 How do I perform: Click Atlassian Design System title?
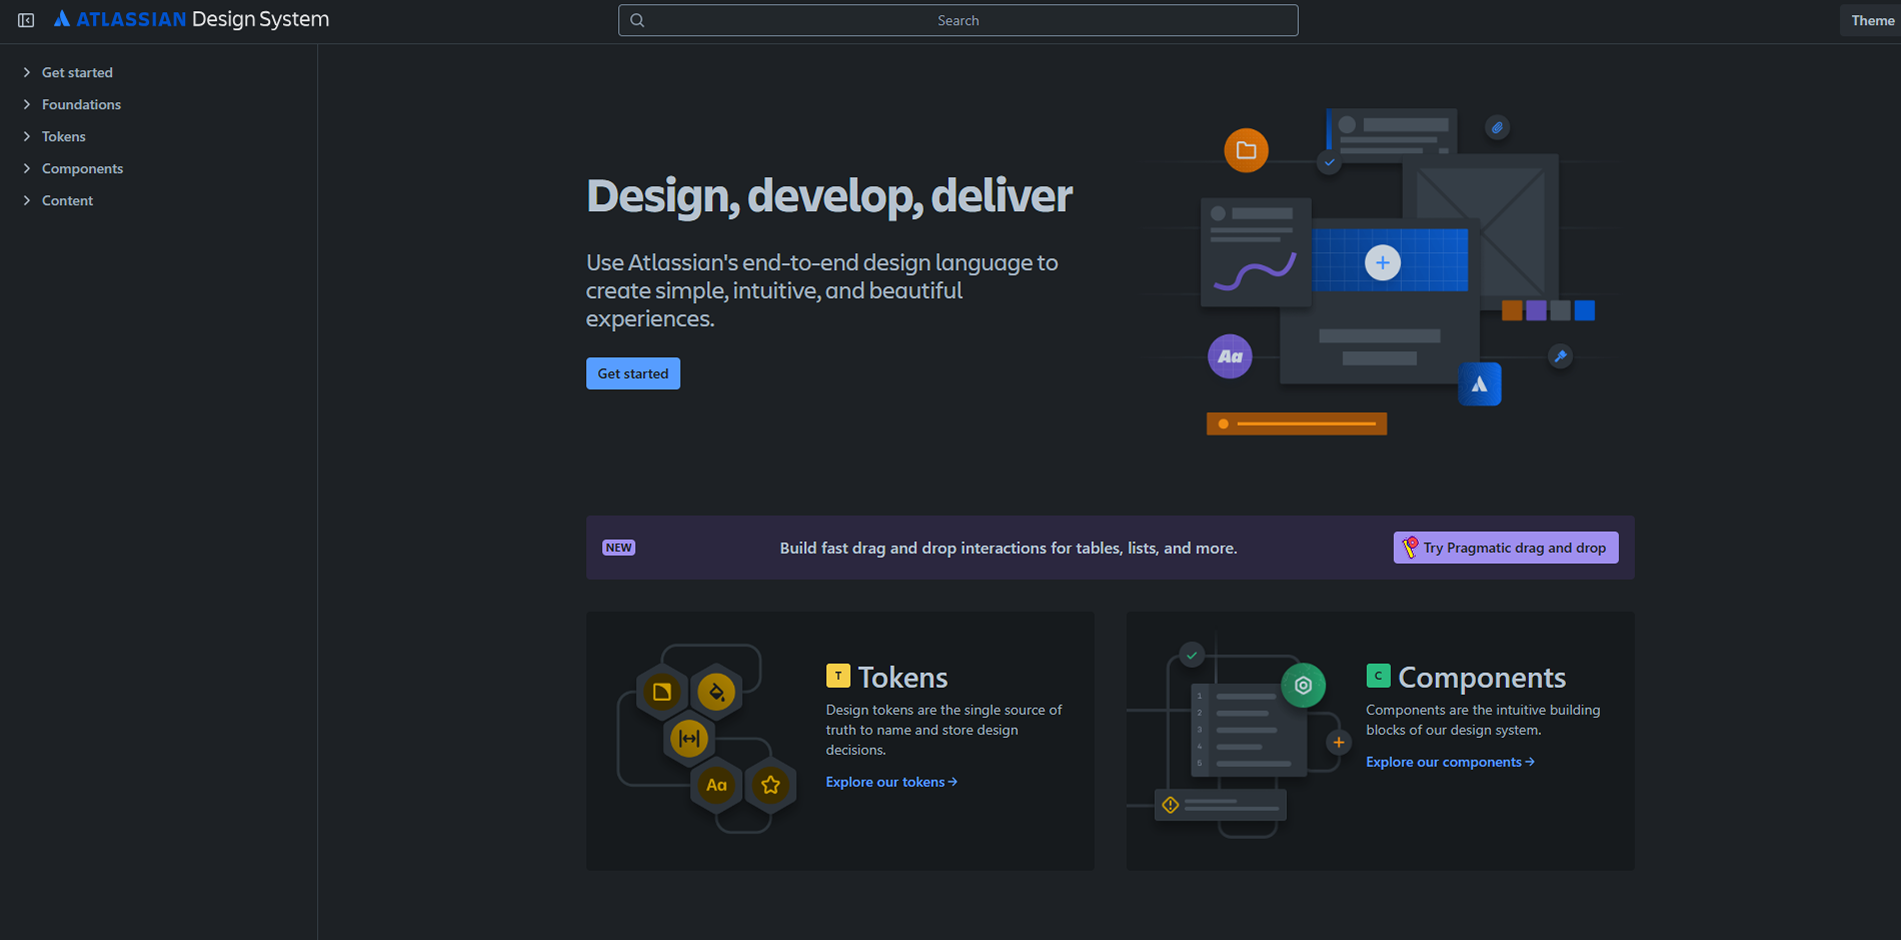pos(191,19)
